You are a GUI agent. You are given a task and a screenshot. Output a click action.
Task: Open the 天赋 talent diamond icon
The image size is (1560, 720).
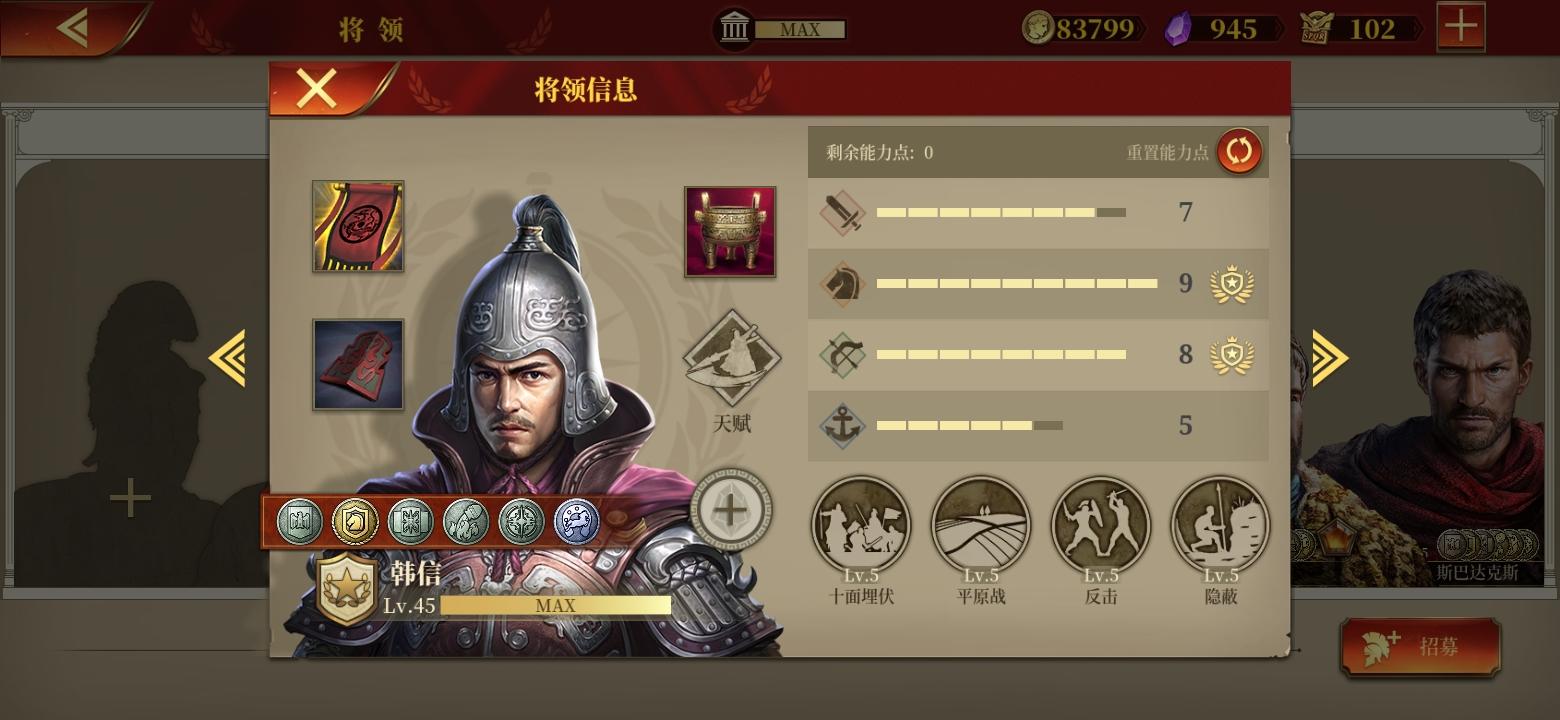[x=732, y=358]
